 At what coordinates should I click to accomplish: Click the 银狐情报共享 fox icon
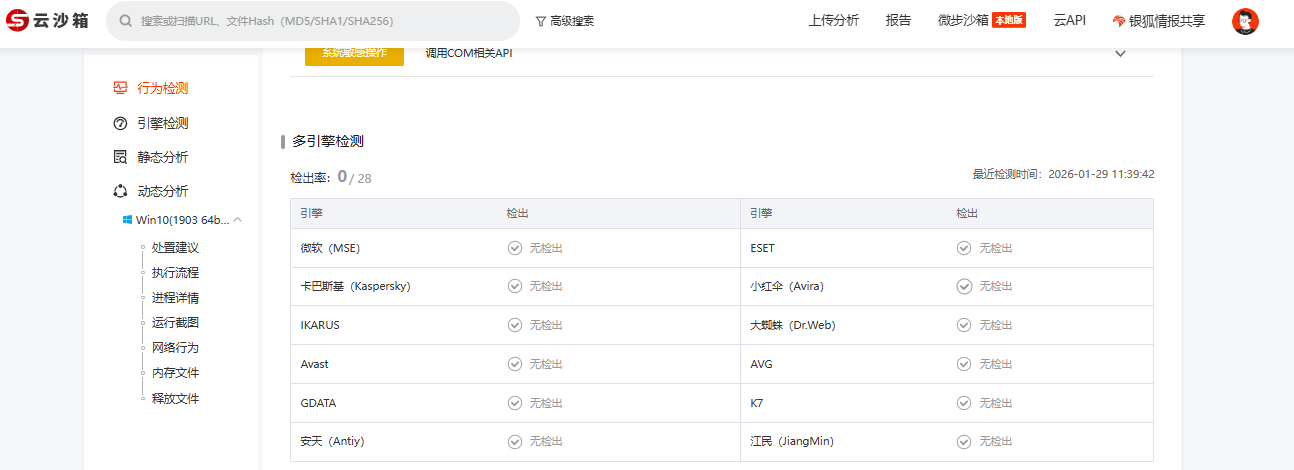[x=1119, y=21]
